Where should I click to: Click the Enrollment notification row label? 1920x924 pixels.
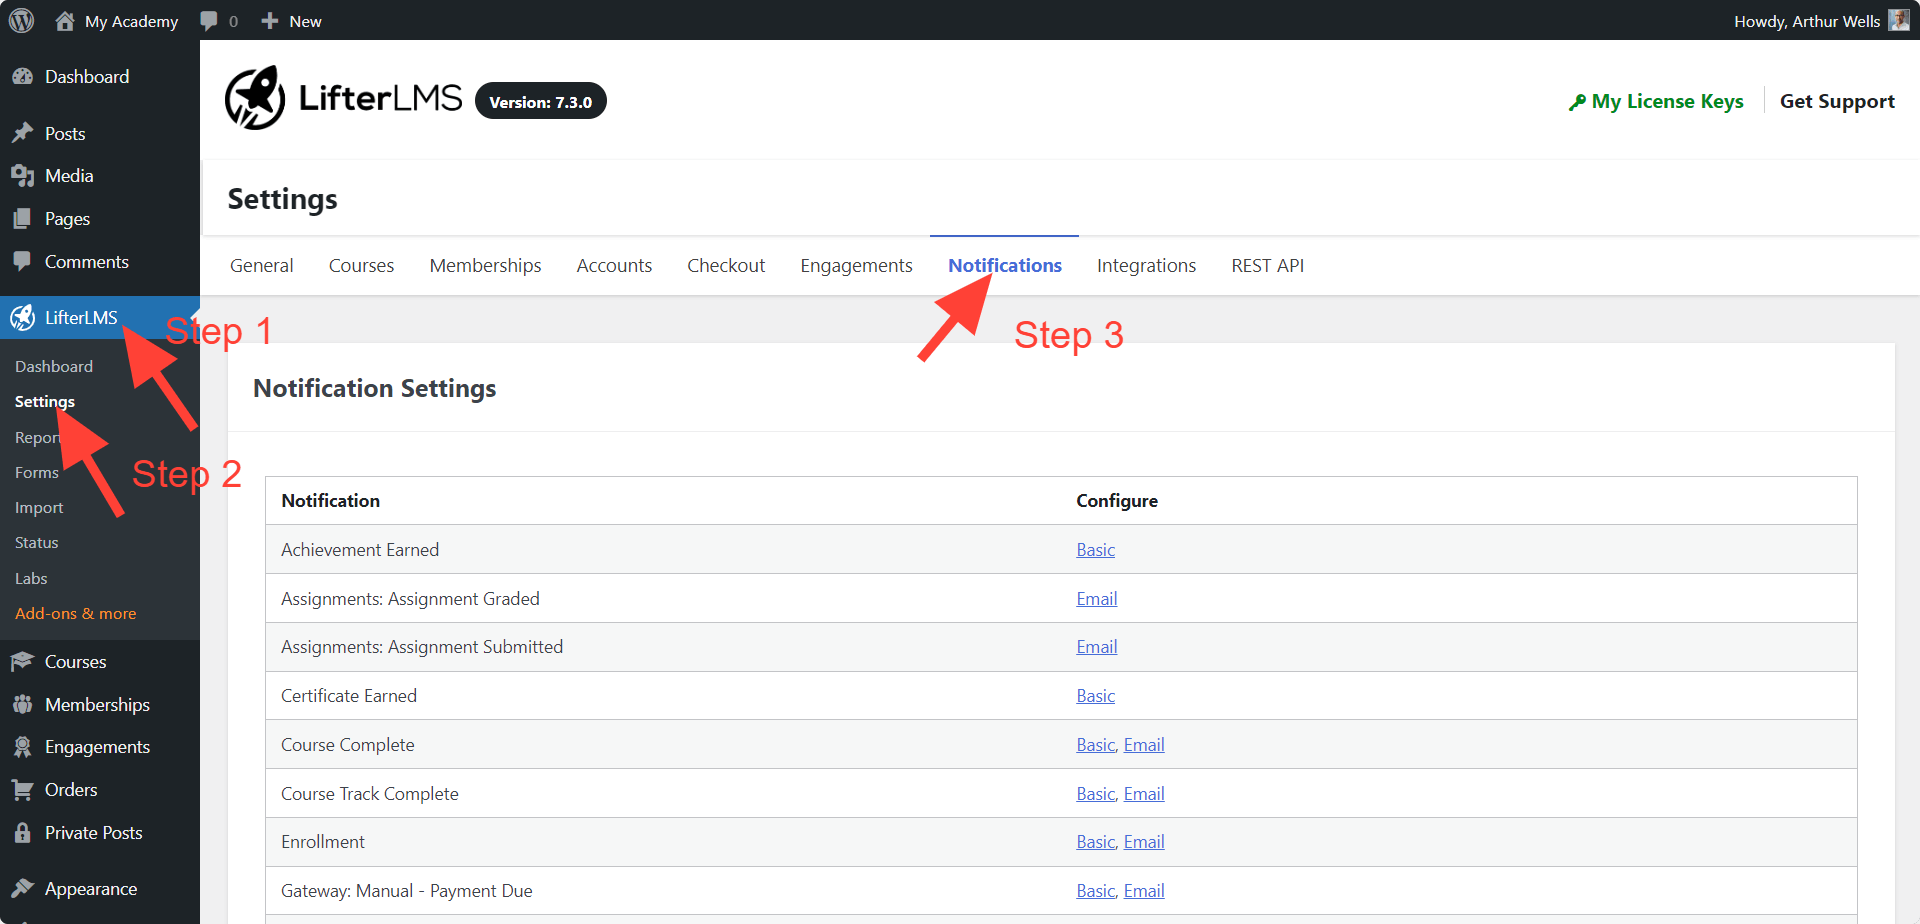[323, 842]
